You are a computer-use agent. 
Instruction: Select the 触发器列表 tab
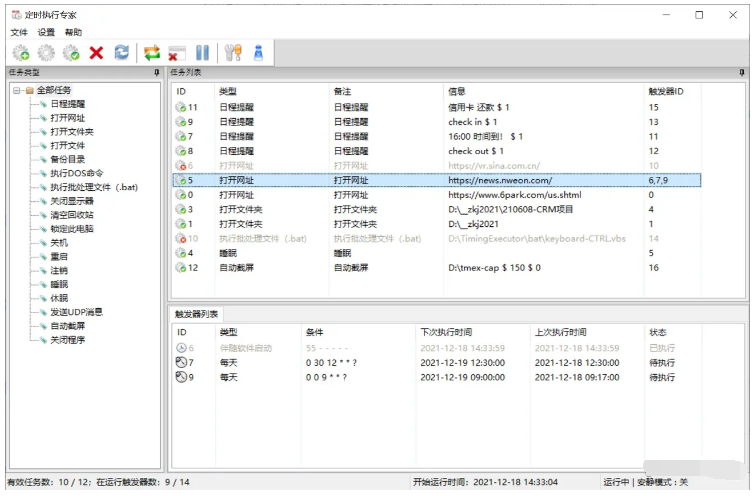(x=195, y=314)
